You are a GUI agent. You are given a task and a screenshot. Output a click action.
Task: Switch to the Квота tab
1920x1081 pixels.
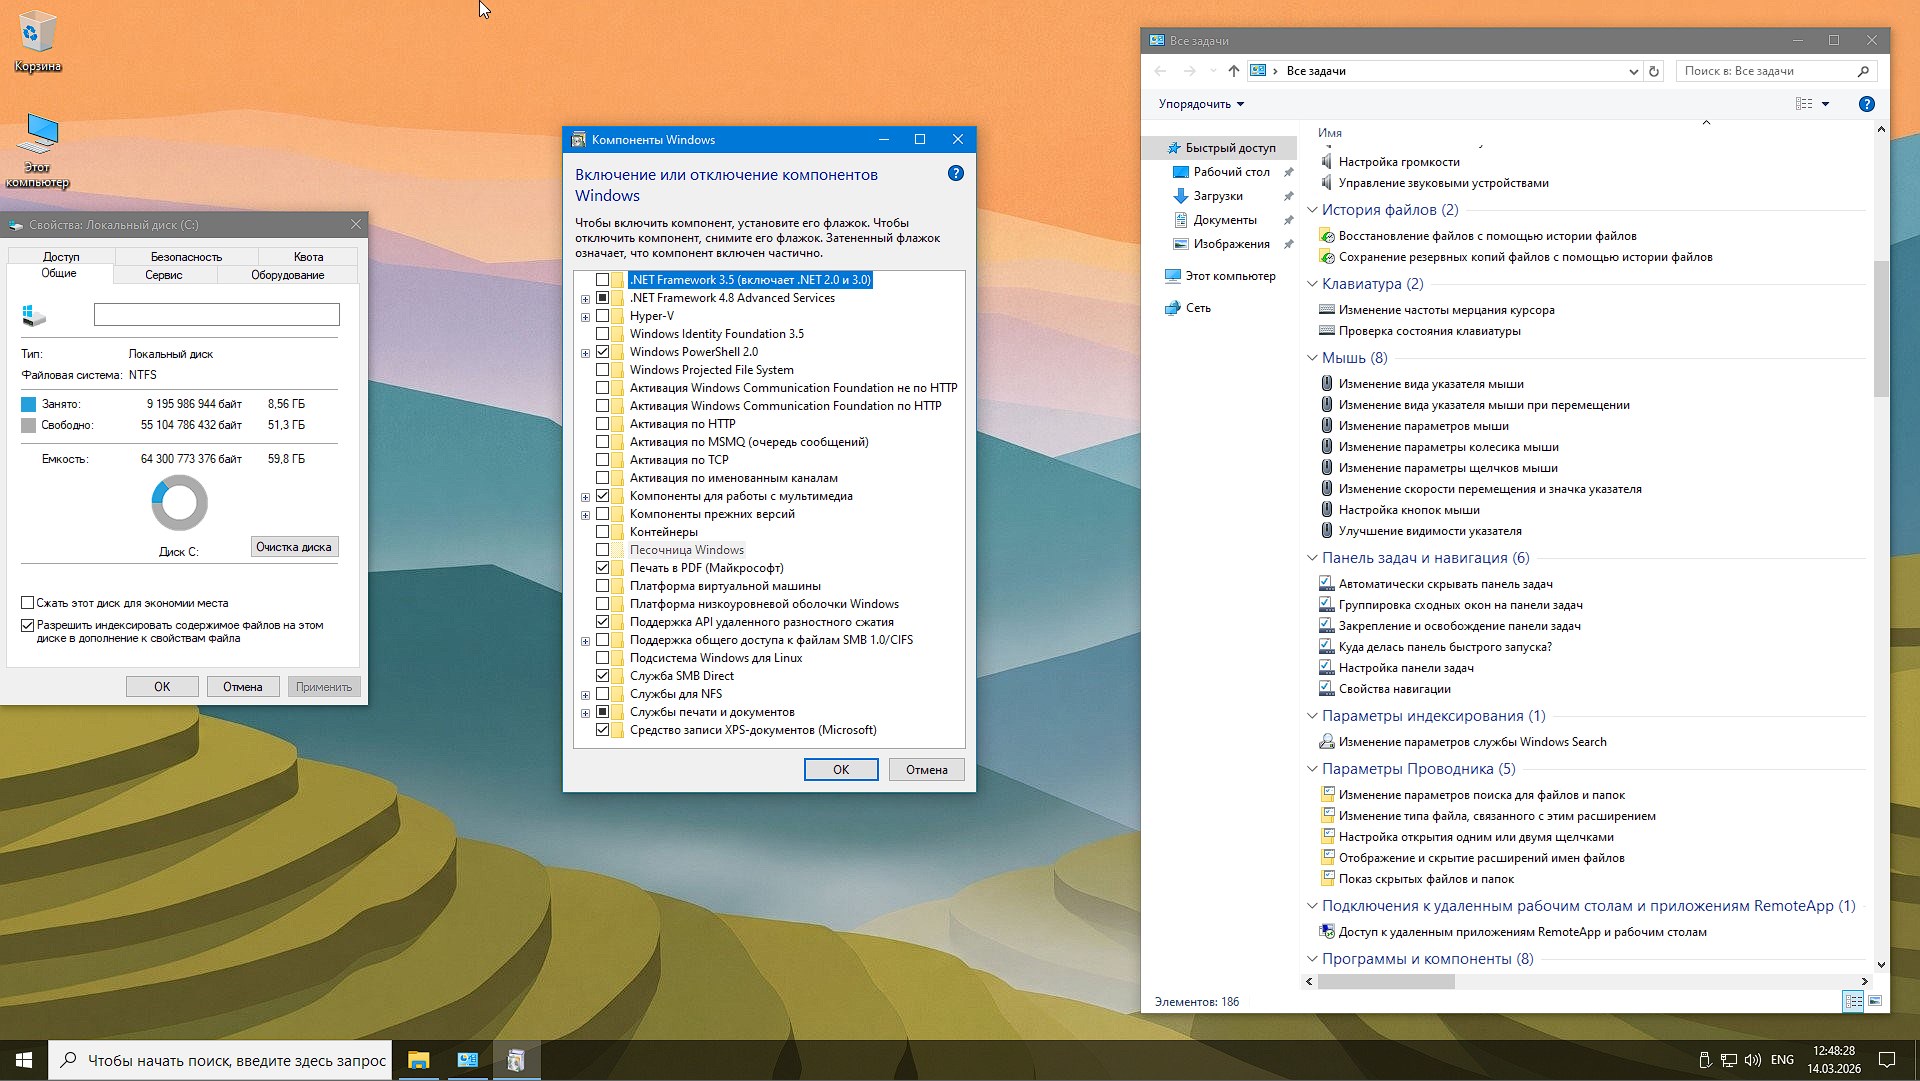tap(308, 256)
